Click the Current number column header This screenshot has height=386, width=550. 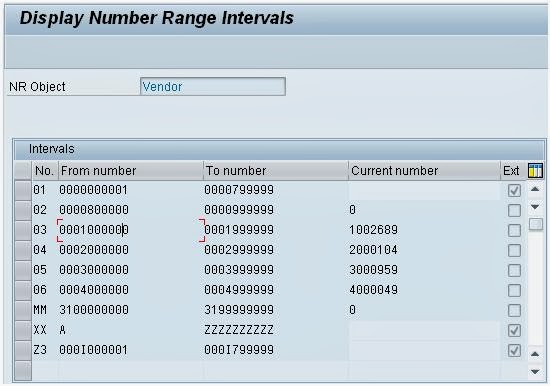tap(424, 171)
